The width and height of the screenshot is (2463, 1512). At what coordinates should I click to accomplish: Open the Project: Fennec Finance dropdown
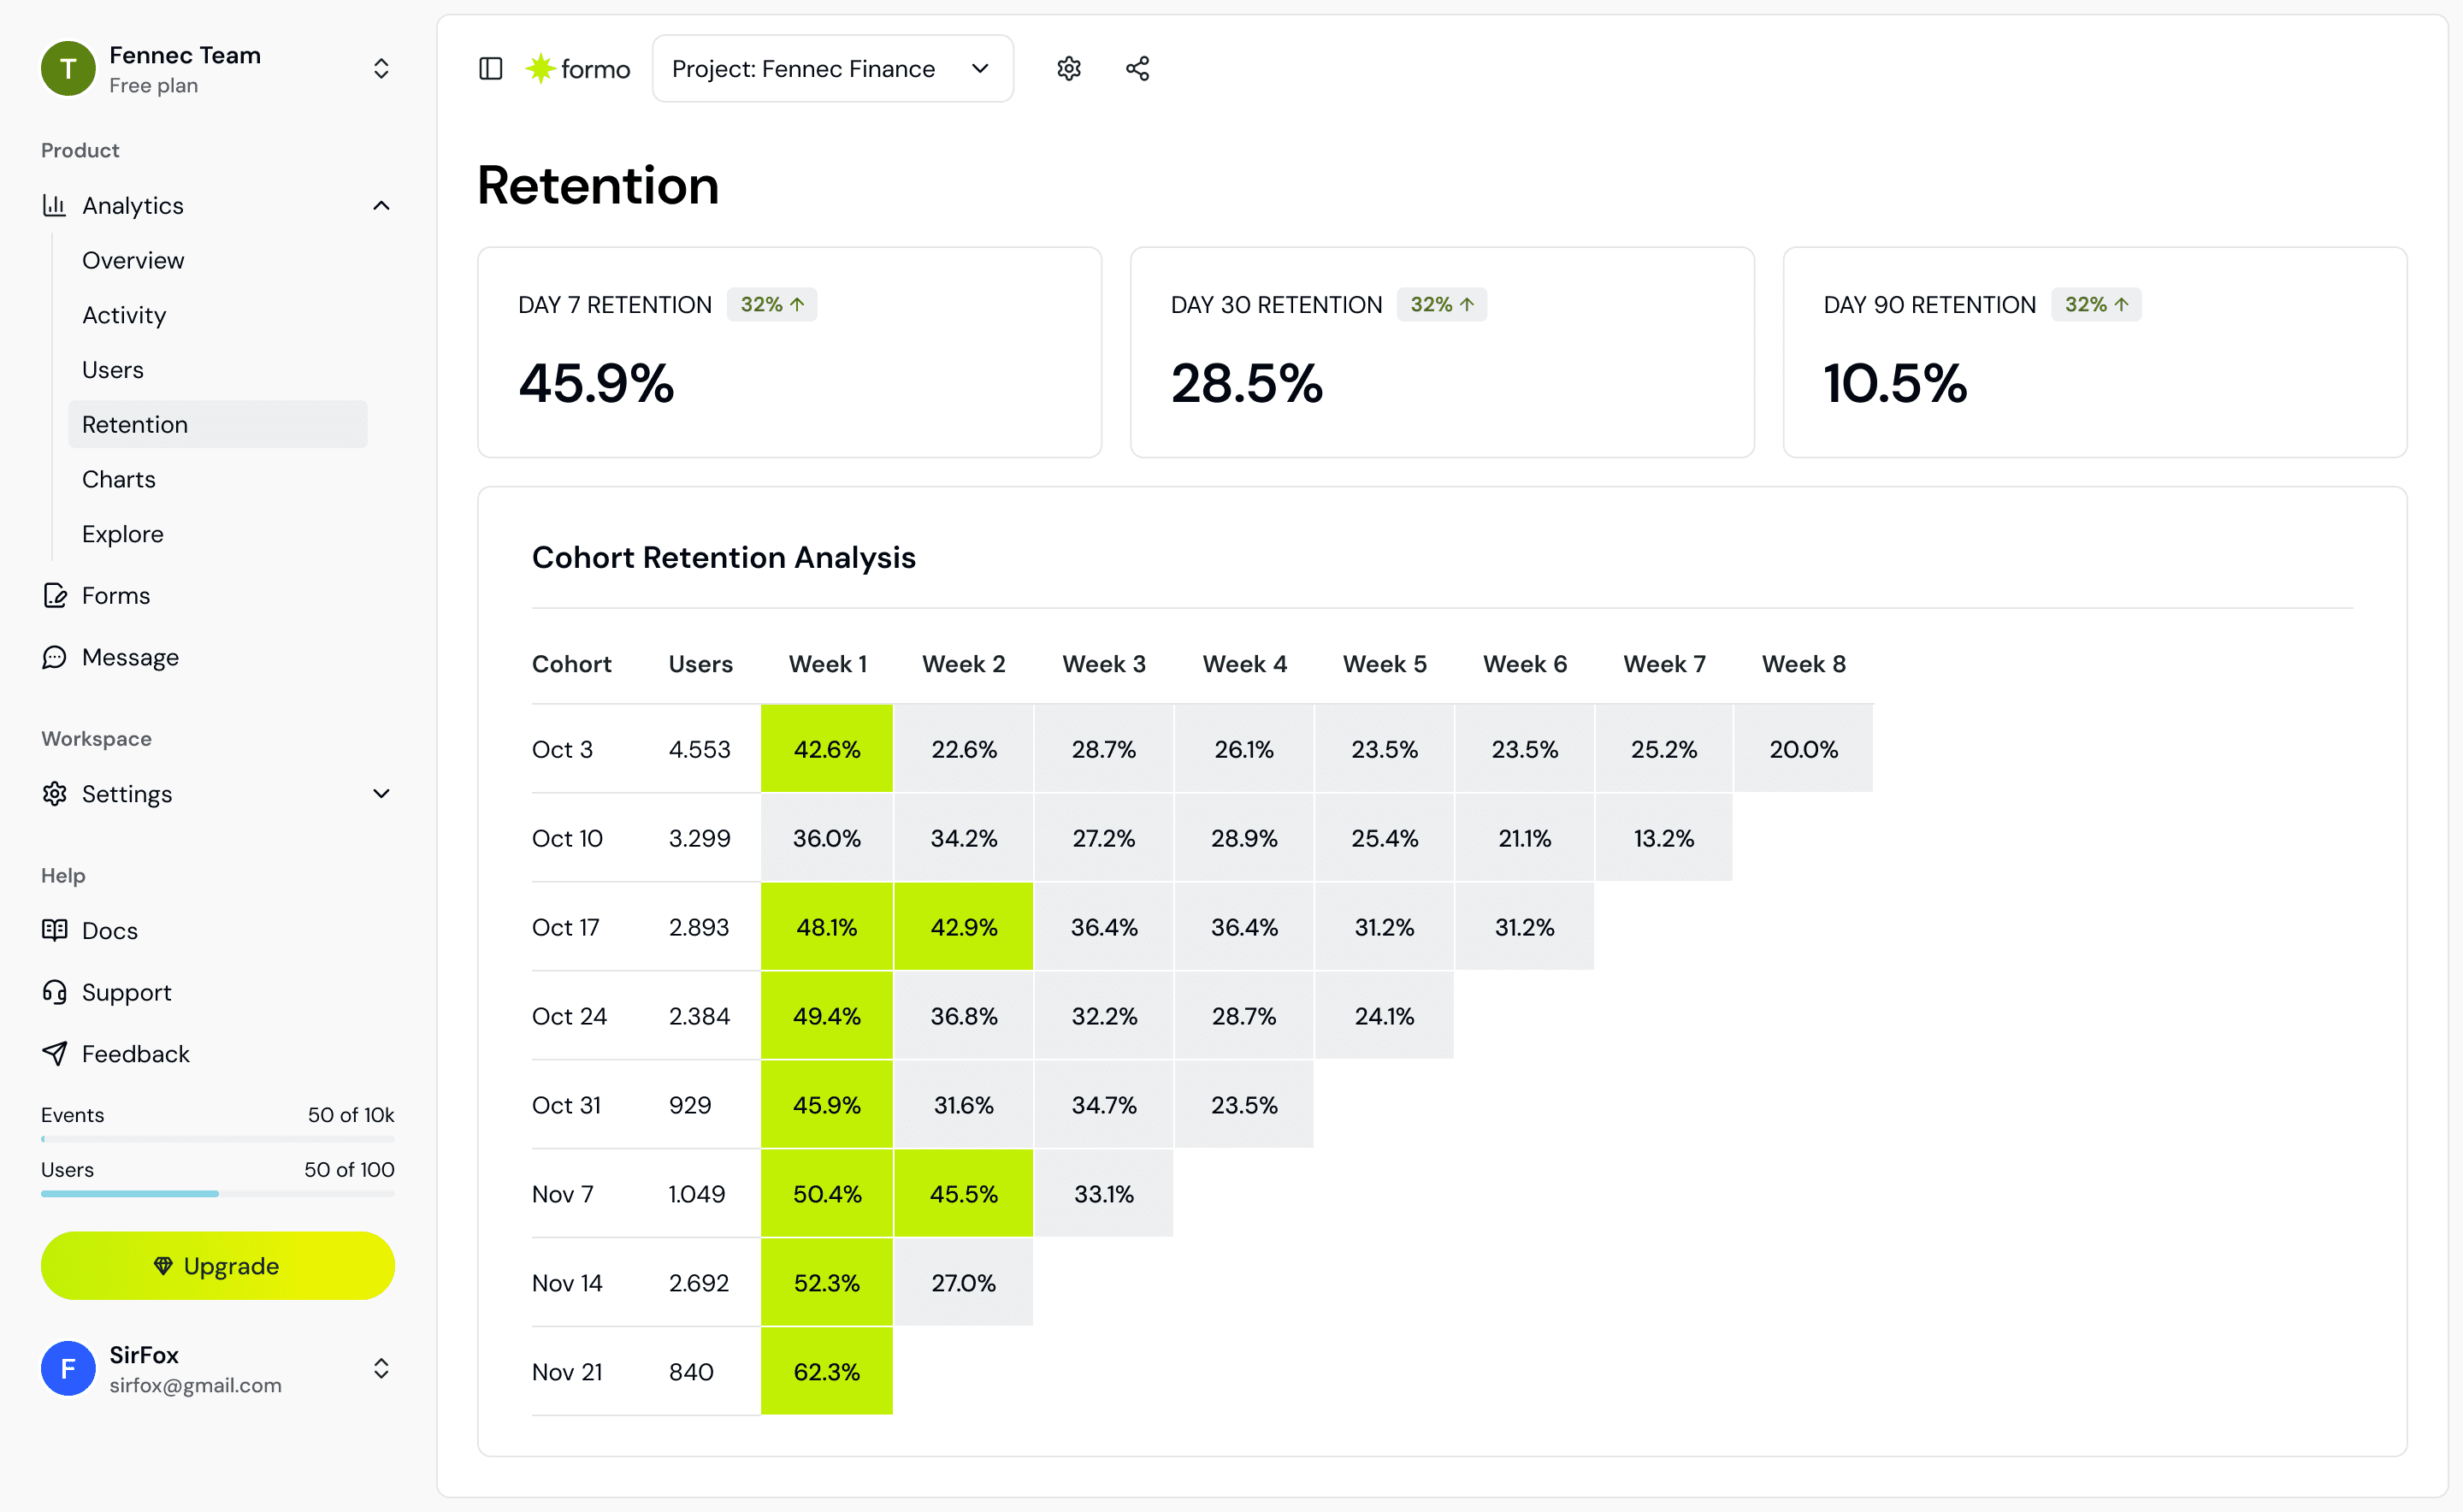(832, 68)
